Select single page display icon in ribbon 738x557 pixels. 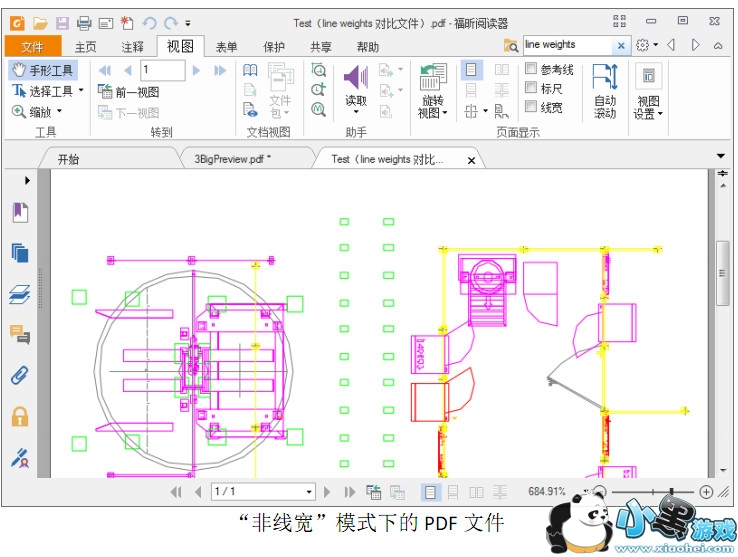471,70
